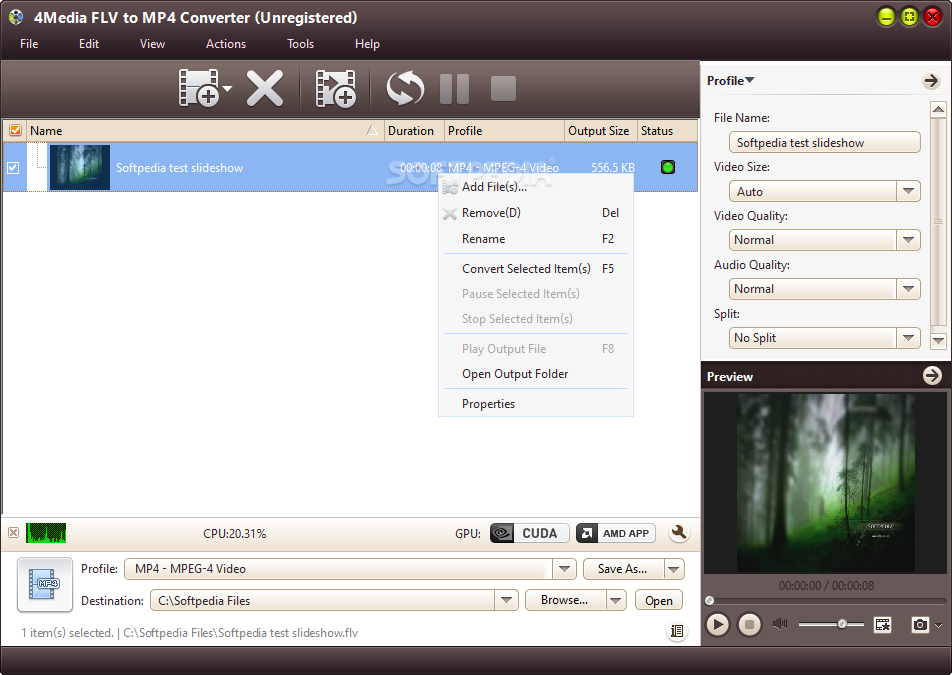The height and width of the screenshot is (675, 952).
Task: Expand the Profile panel title dropdown
Action: pyautogui.click(x=730, y=81)
